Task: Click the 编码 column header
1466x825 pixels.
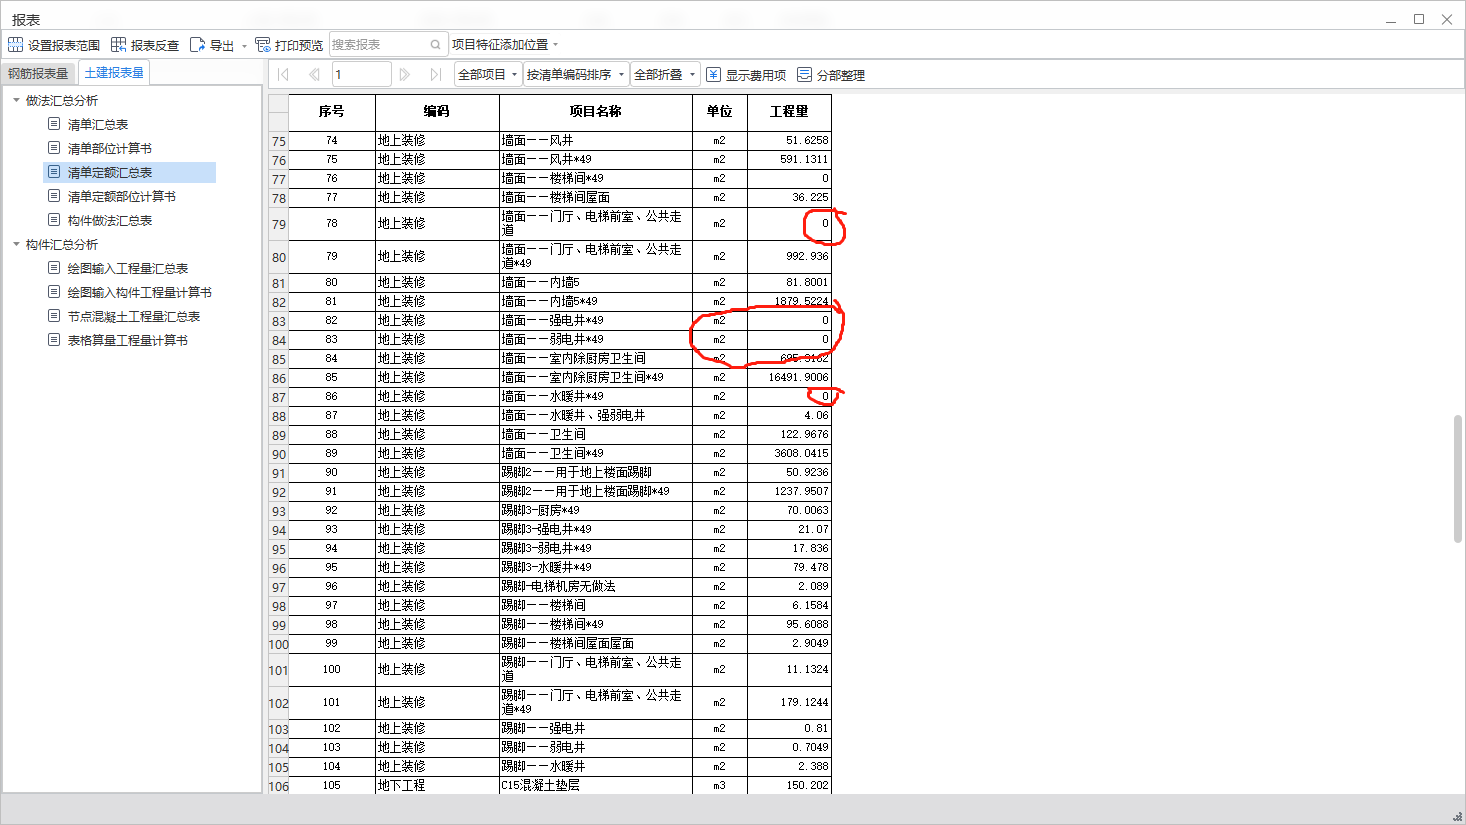Action: point(437,112)
